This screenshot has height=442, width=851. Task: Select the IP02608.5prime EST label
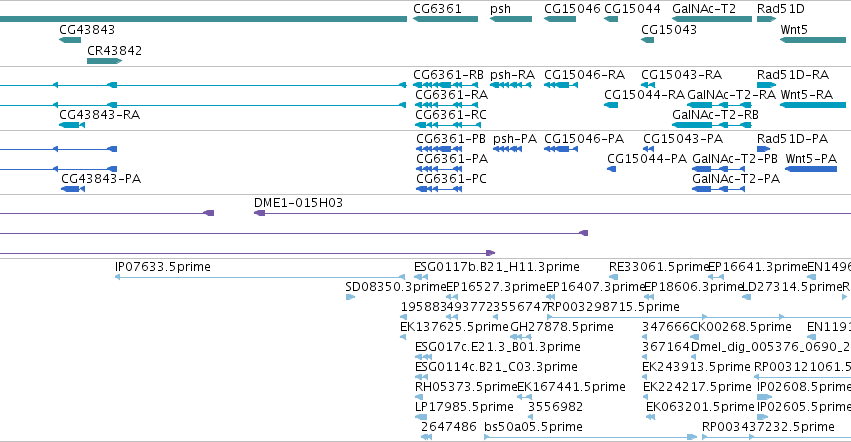click(x=804, y=387)
